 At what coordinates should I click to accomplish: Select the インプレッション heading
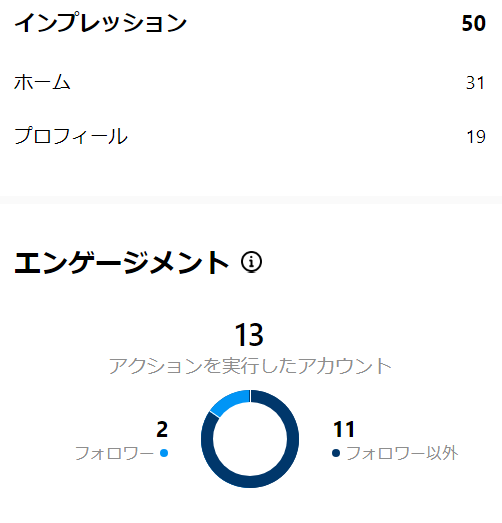pos(100,23)
